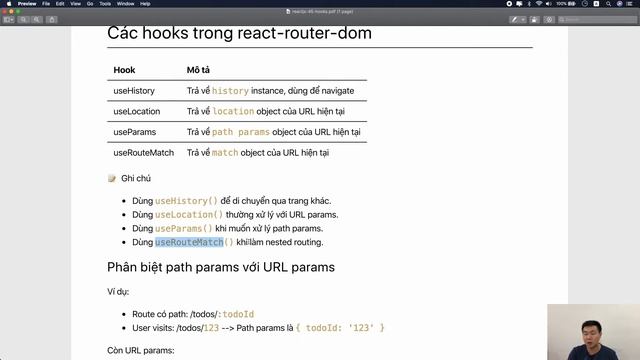Open the sidebar view menu in Preview toolbar
The height and width of the screenshot is (360, 640).
click(x=9, y=20)
